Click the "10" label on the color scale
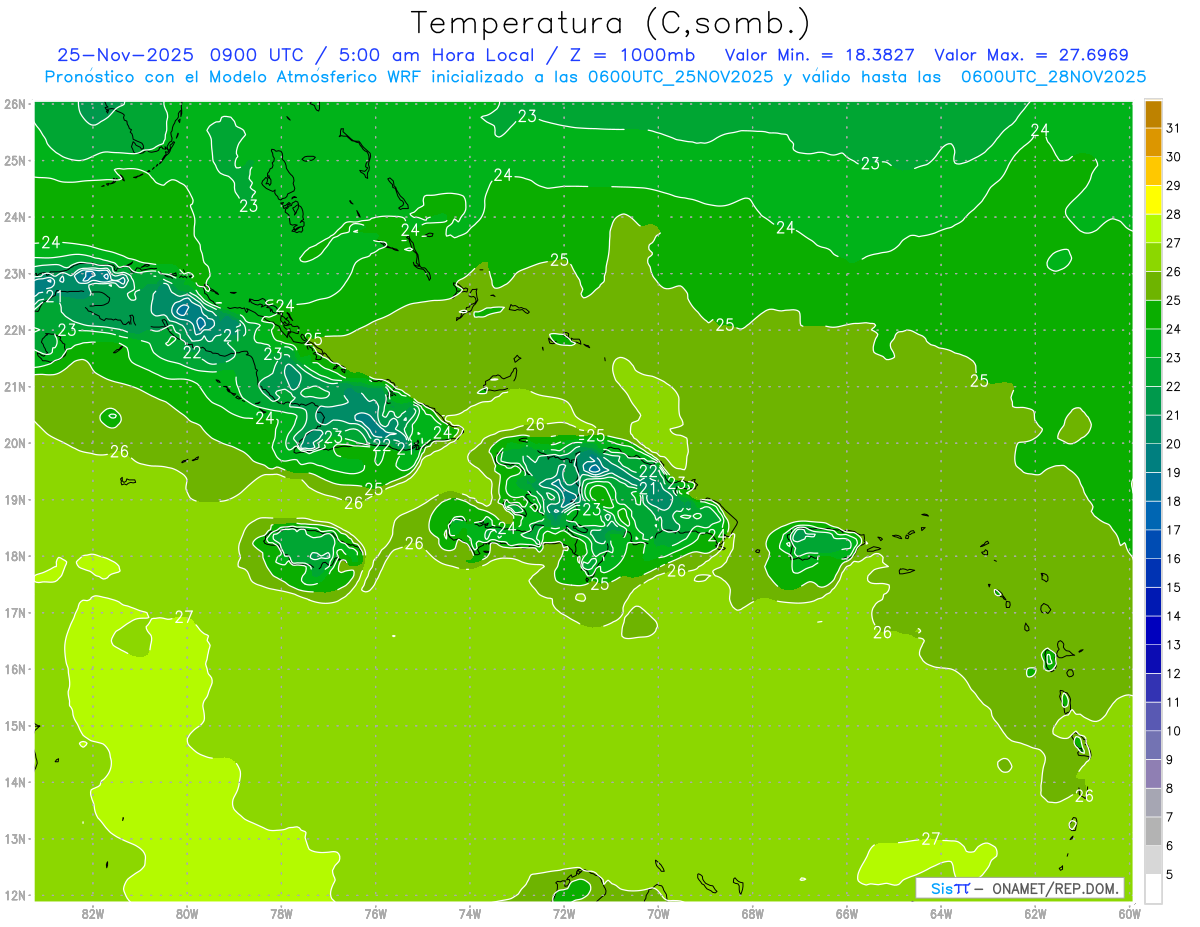Screen dimensions: 1200x927 [1173, 731]
